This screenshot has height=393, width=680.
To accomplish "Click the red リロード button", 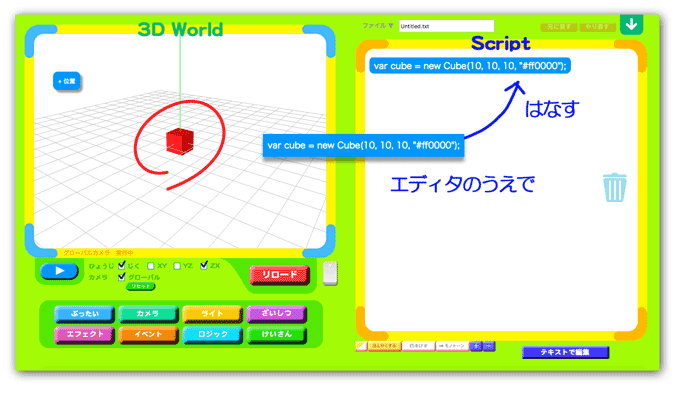I will [x=280, y=275].
